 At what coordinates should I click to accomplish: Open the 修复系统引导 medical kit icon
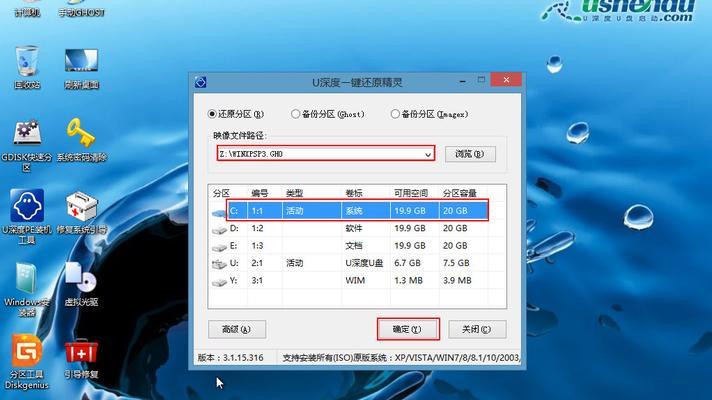pyautogui.click(x=80, y=207)
